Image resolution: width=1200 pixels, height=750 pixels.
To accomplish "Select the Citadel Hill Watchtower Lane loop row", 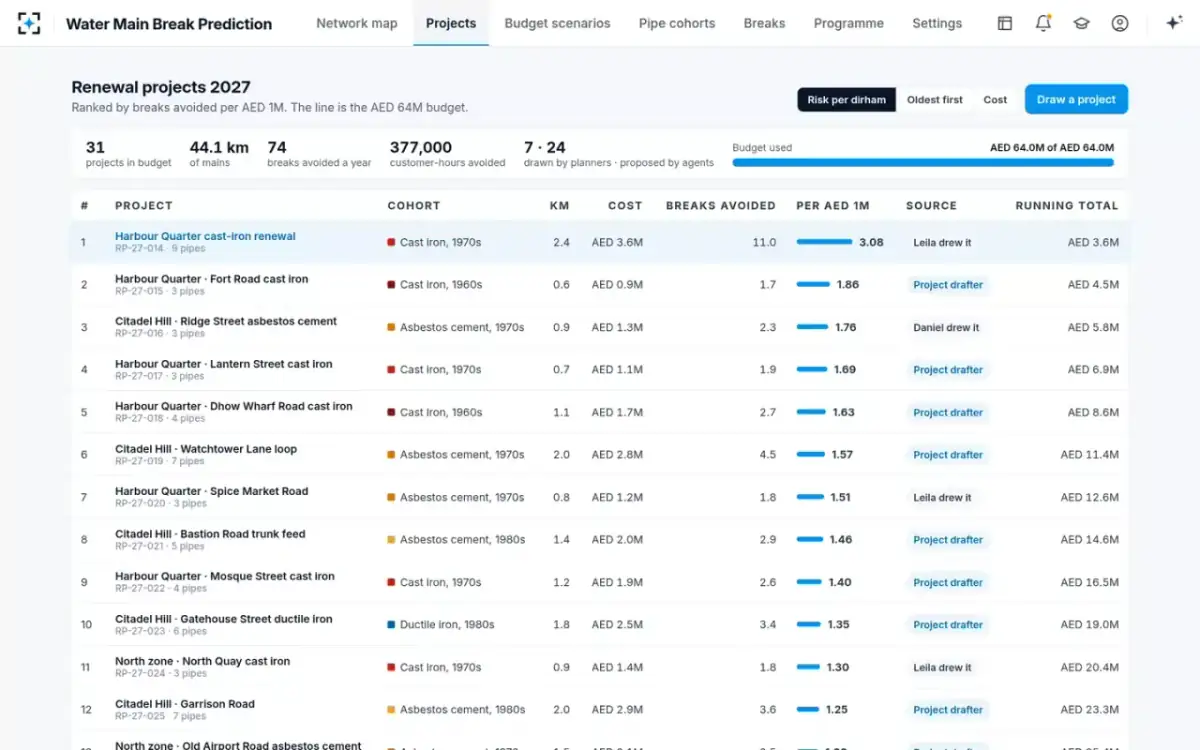I will pyautogui.click(x=600, y=455).
